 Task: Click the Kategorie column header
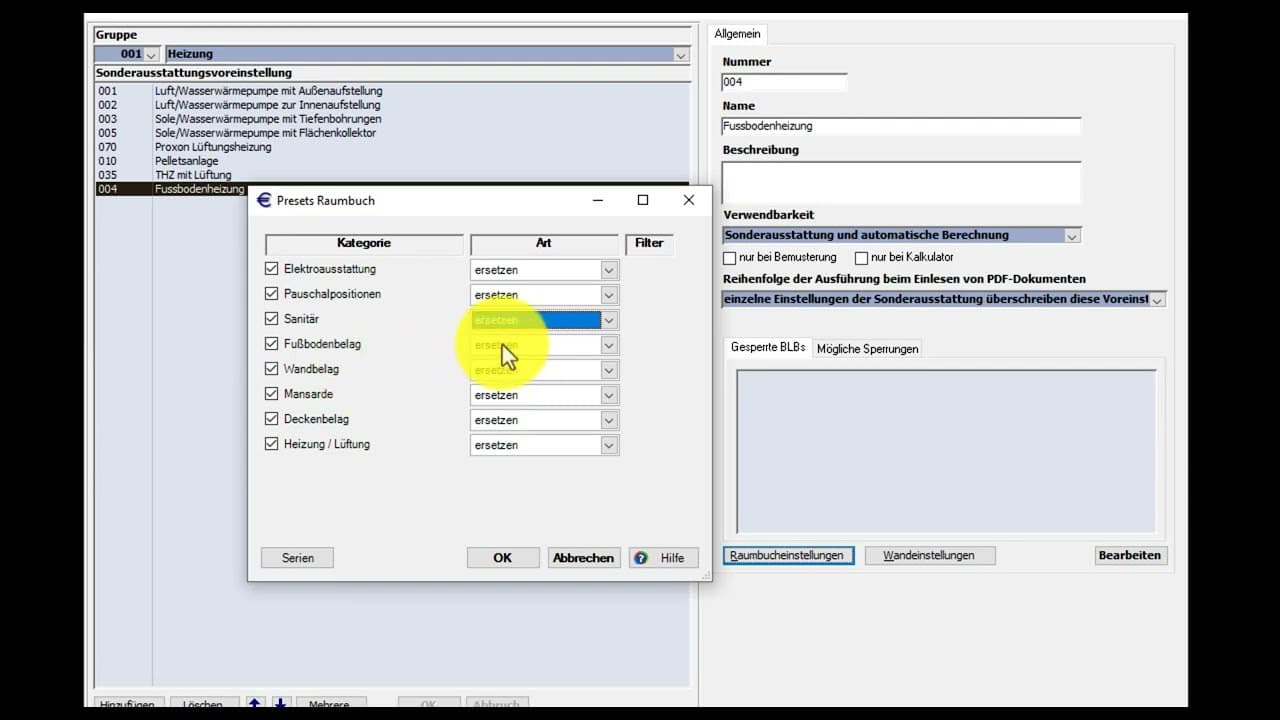pyautogui.click(x=364, y=243)
